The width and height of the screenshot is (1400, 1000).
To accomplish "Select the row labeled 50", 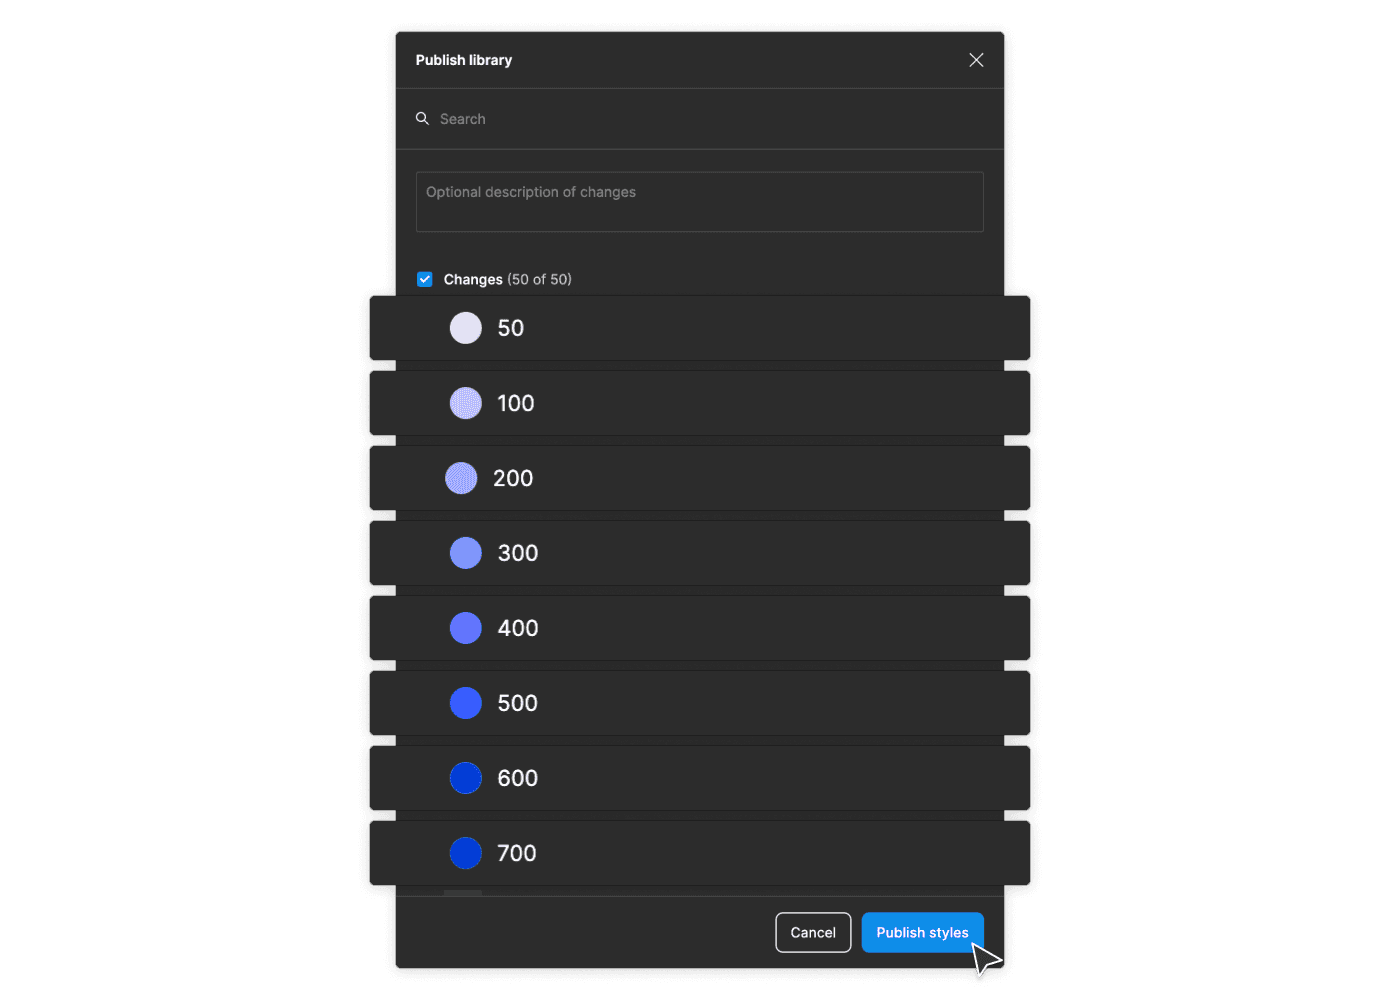I will click(x=700, y=328).
